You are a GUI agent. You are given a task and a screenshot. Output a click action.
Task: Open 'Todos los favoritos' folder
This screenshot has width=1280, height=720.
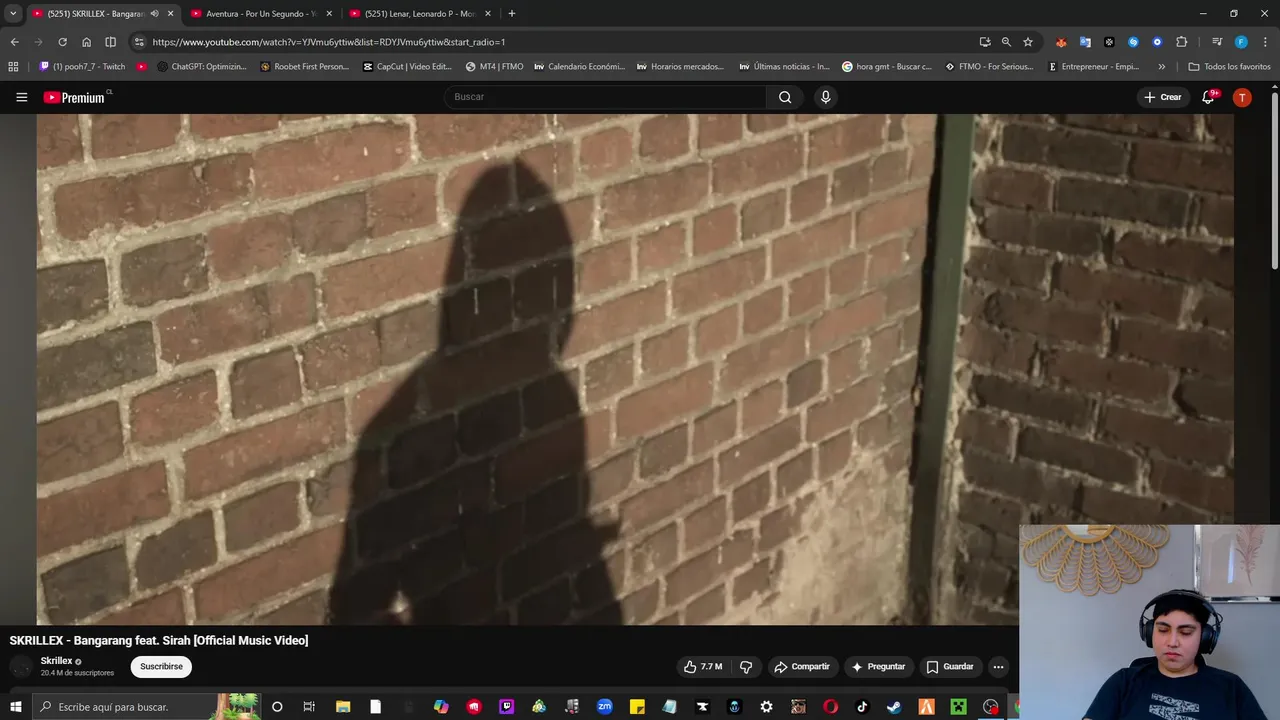click(1229, 67)
